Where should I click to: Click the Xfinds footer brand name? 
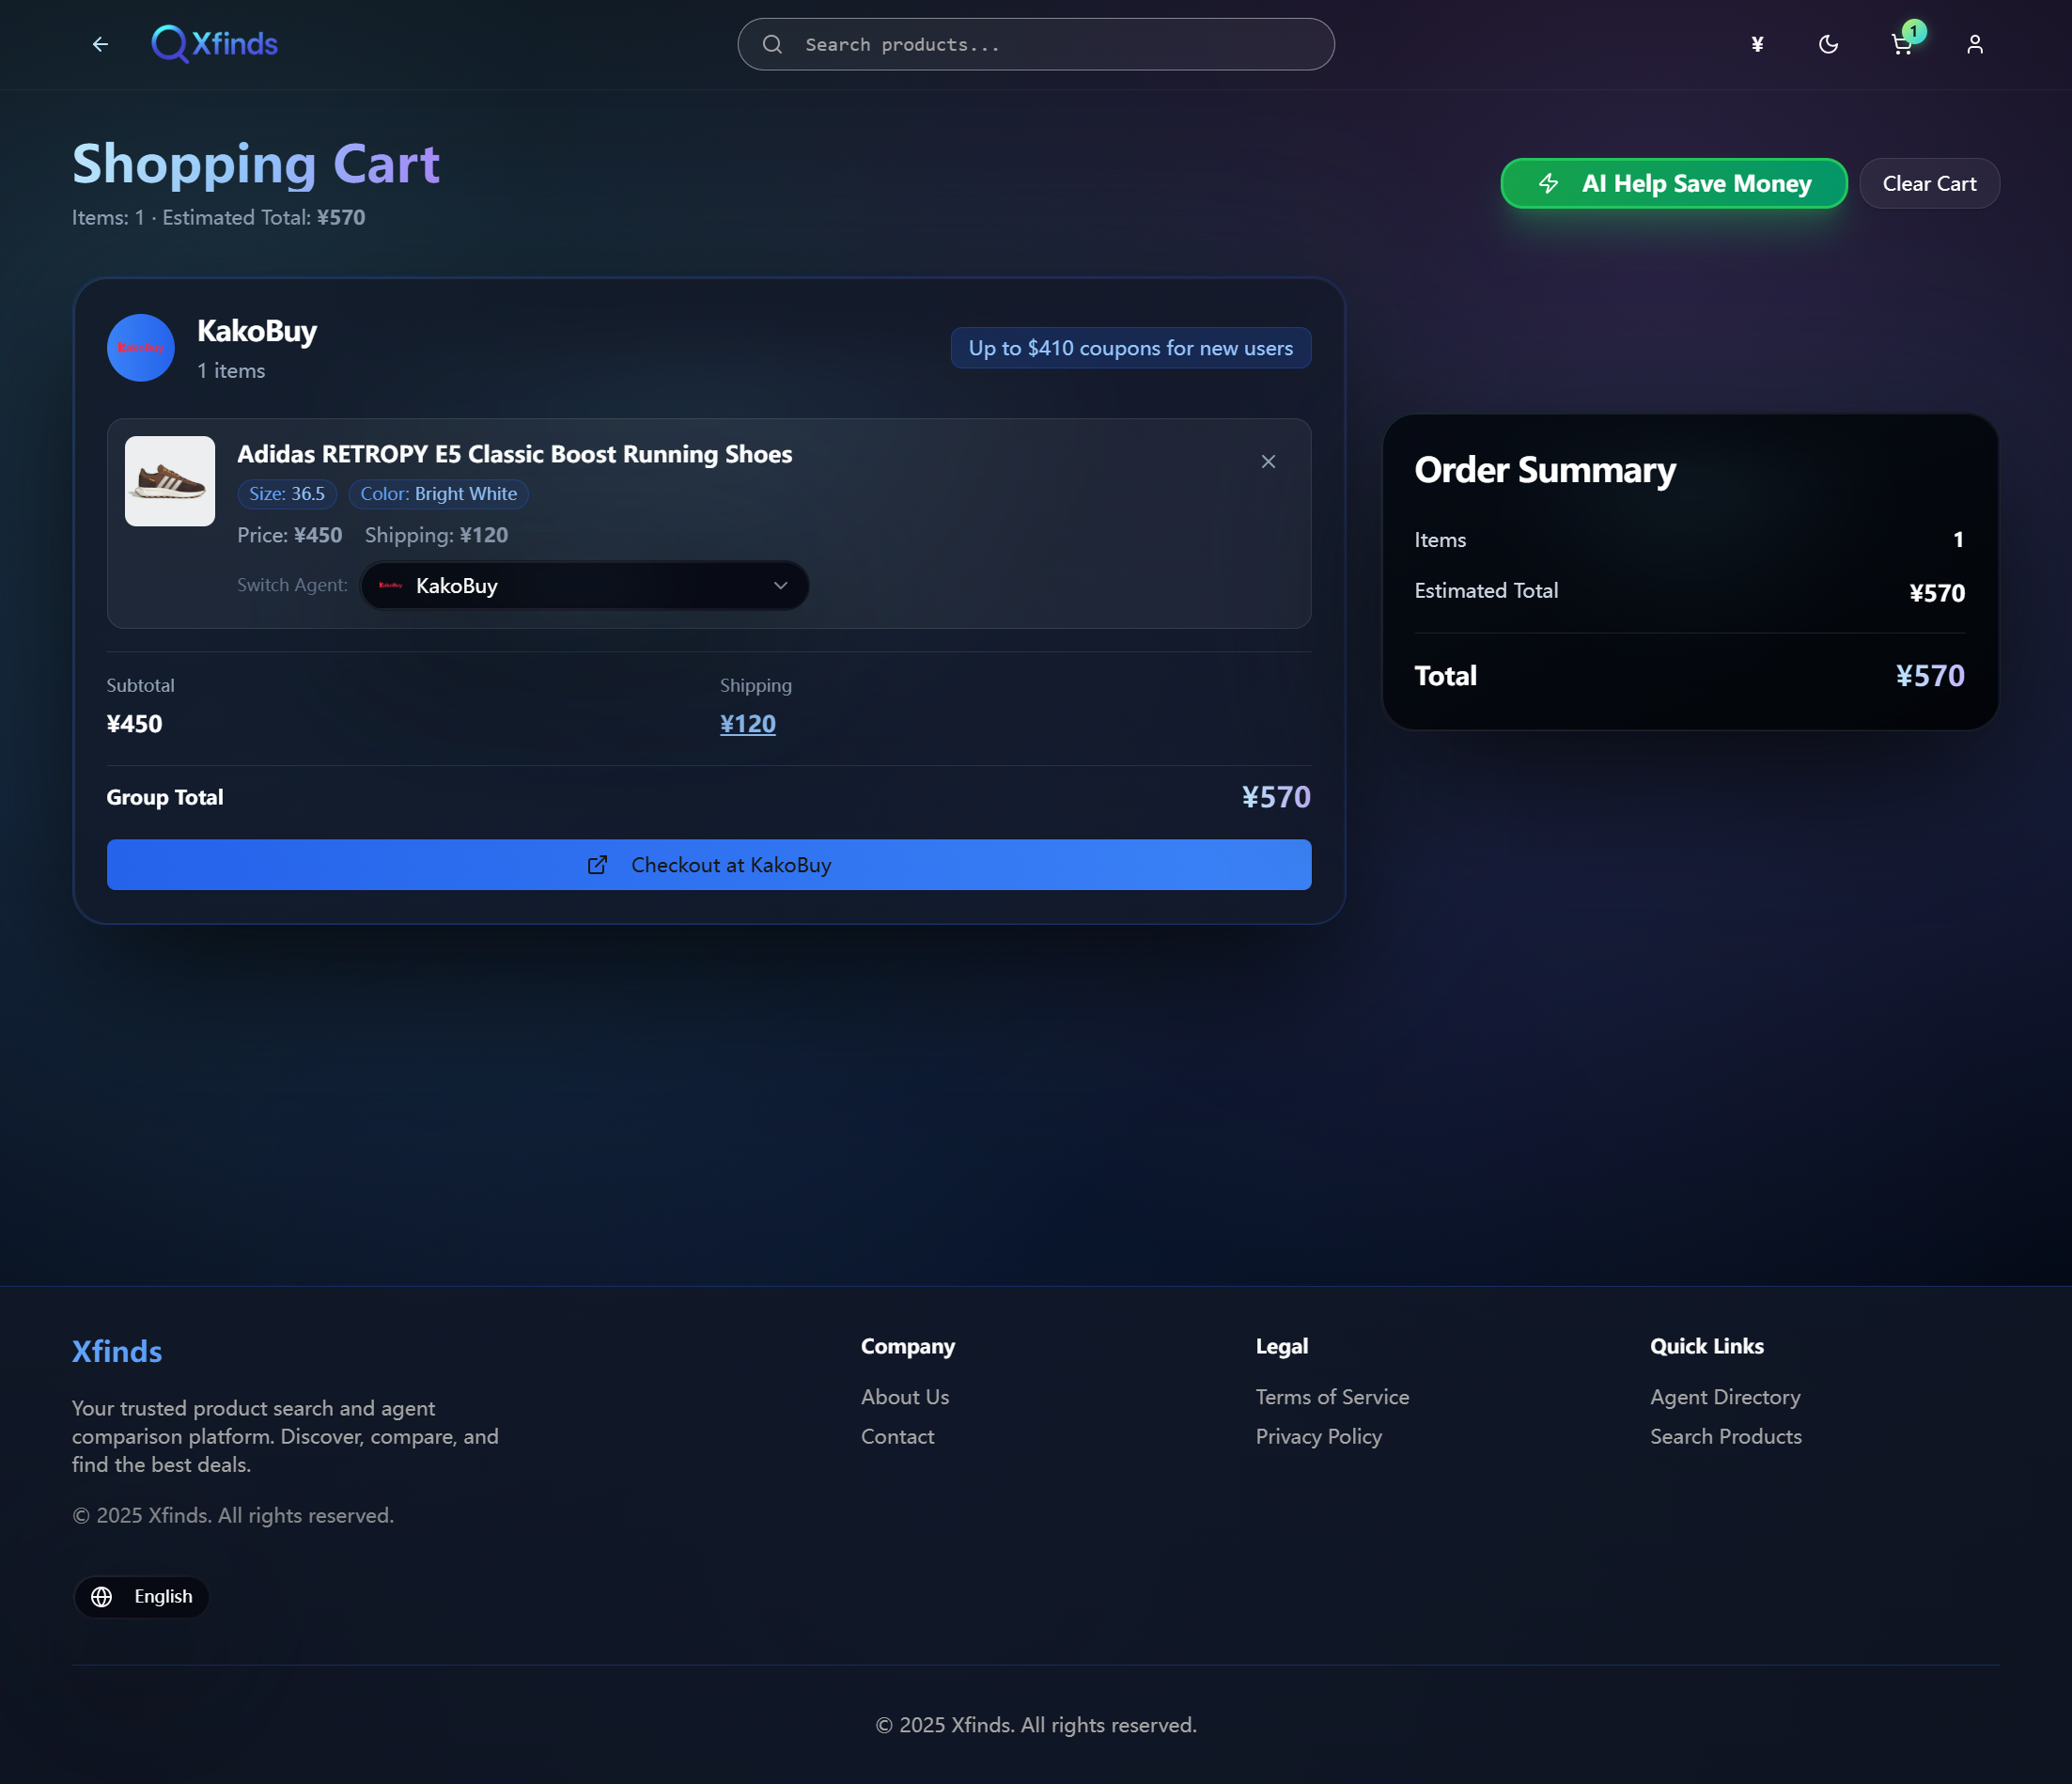(117, 1352)
